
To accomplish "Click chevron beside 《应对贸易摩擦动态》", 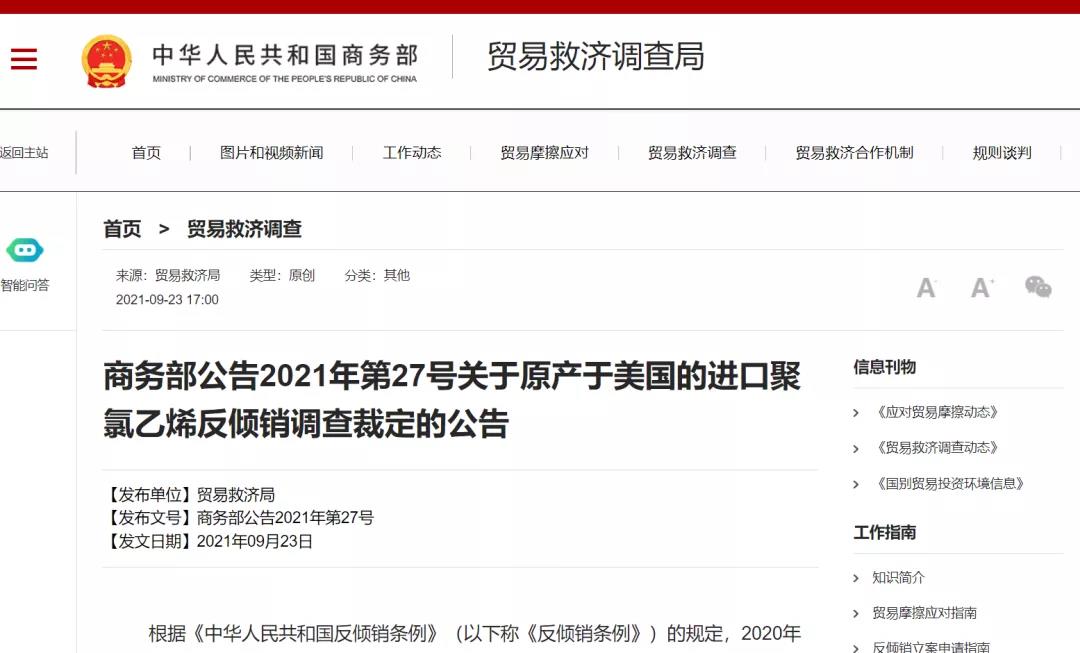I will (855, 413).
